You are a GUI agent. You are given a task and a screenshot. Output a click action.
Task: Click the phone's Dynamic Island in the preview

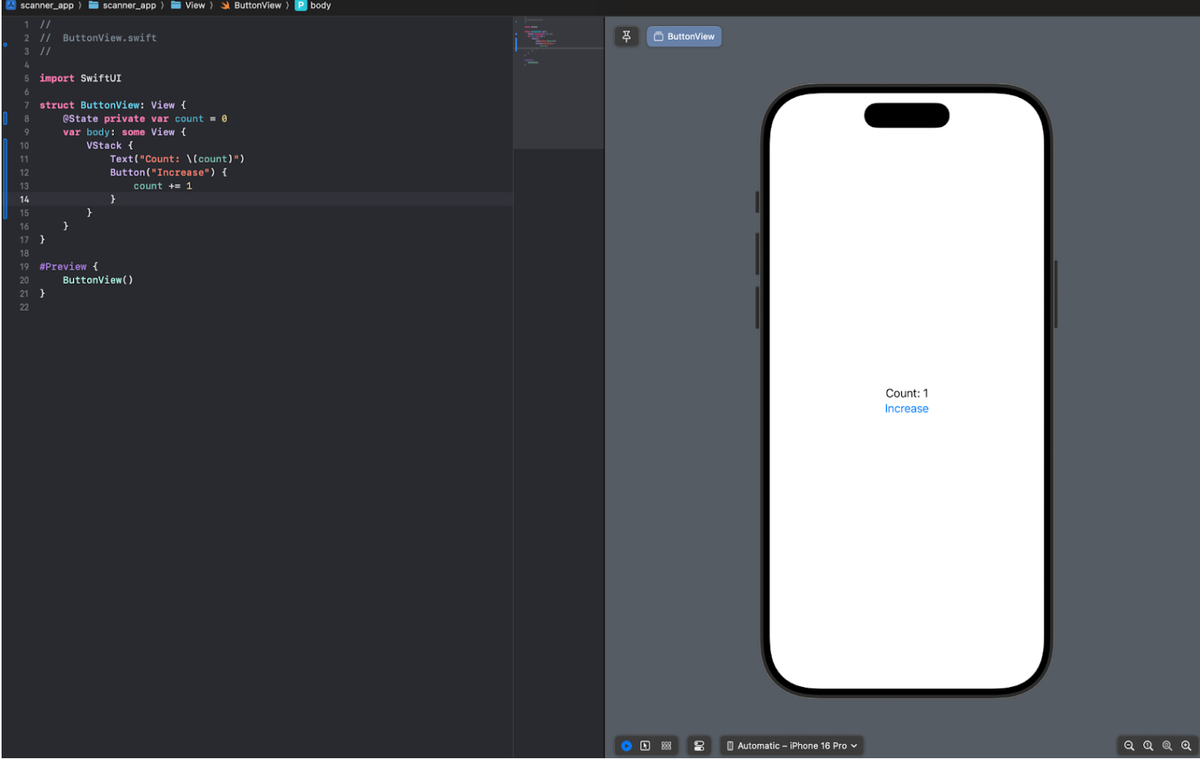point(906,115)
